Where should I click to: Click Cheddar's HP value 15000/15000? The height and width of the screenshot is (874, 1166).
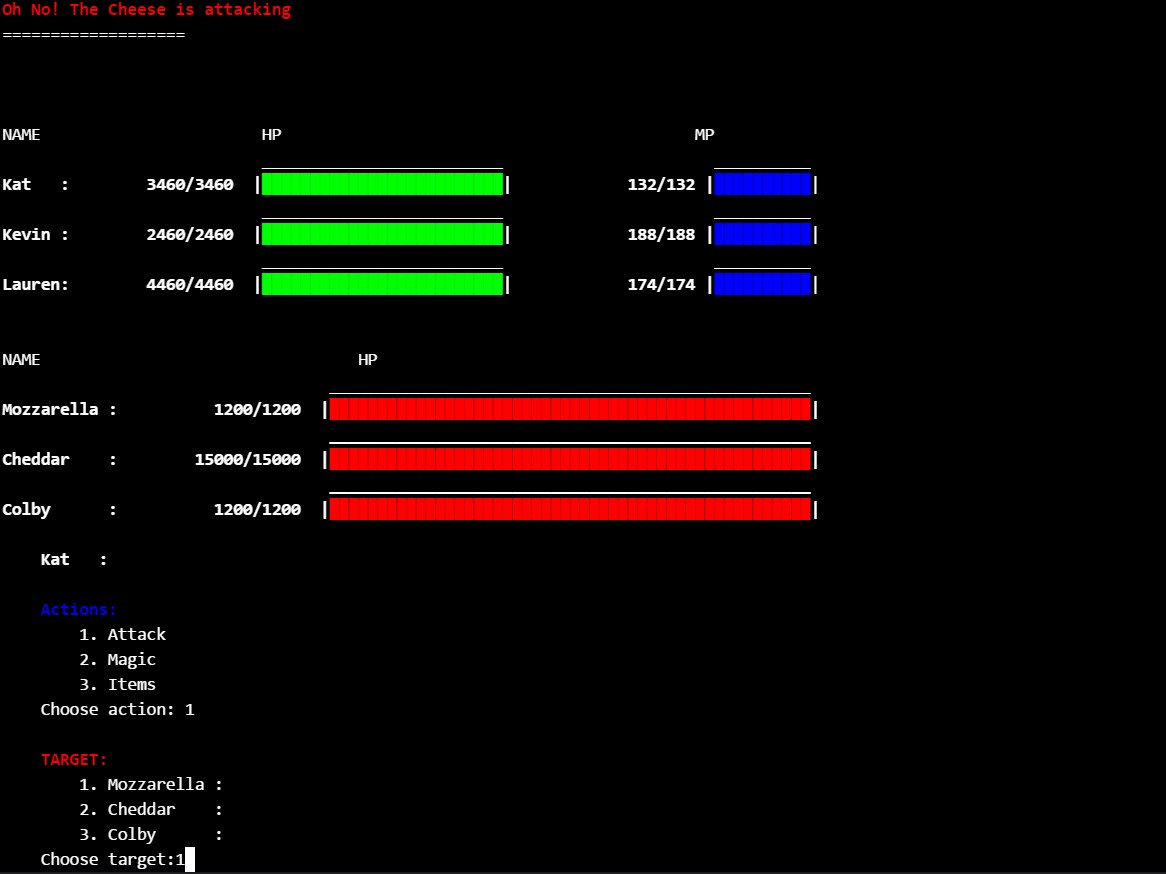pos(248,459)
